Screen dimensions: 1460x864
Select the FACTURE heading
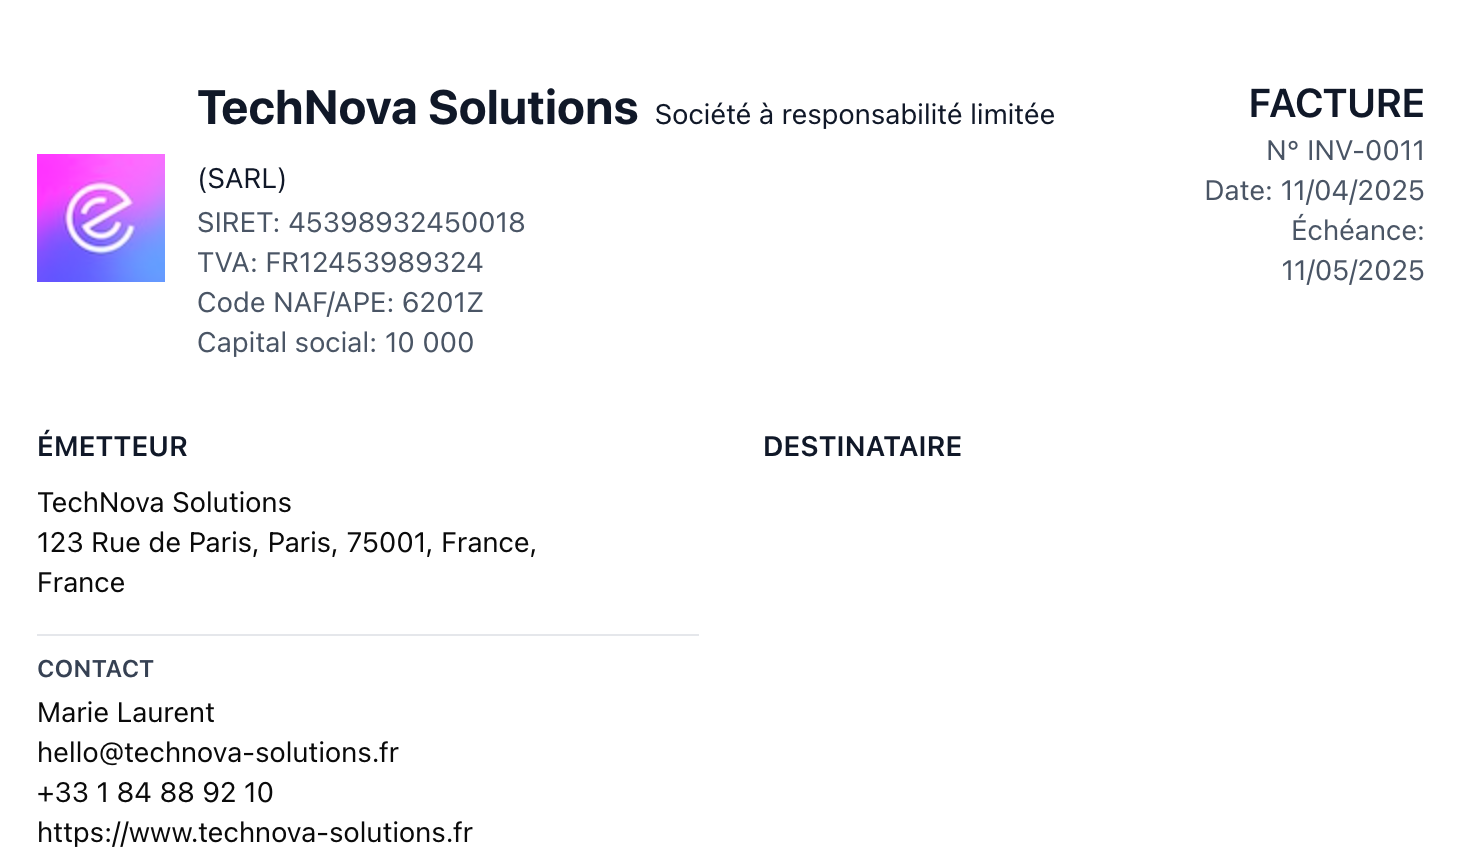[1336, 104]
